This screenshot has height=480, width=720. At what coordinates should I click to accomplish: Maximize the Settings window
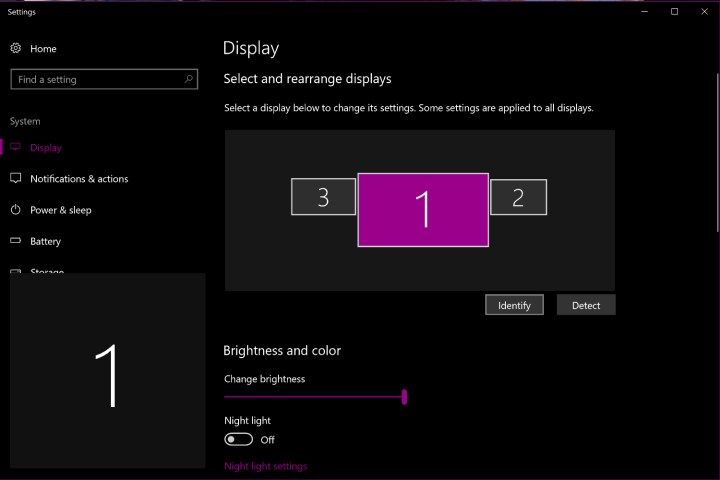coord(674,11)
